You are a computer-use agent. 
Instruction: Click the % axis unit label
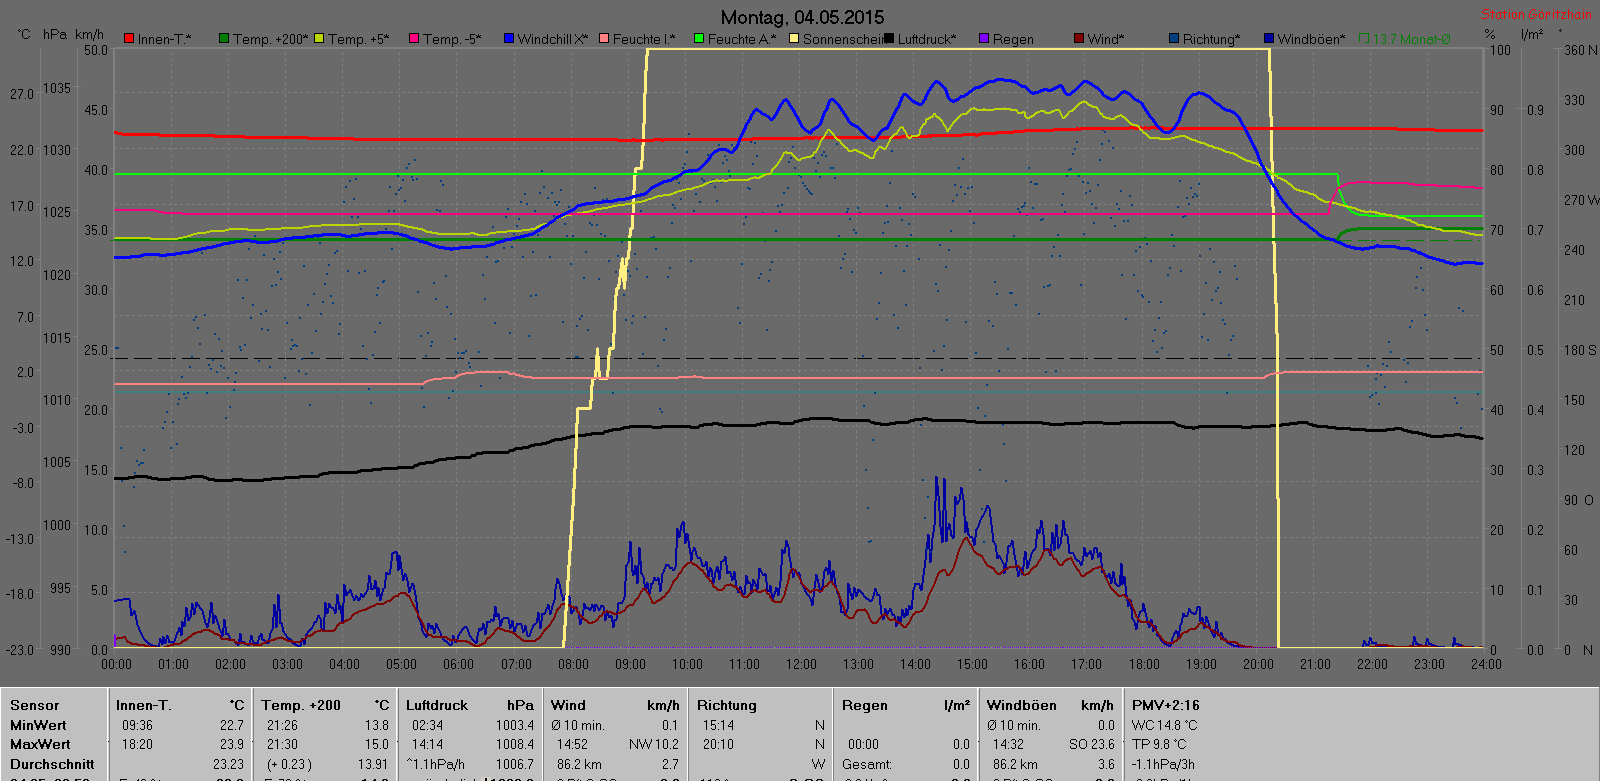click(1490, 34)
